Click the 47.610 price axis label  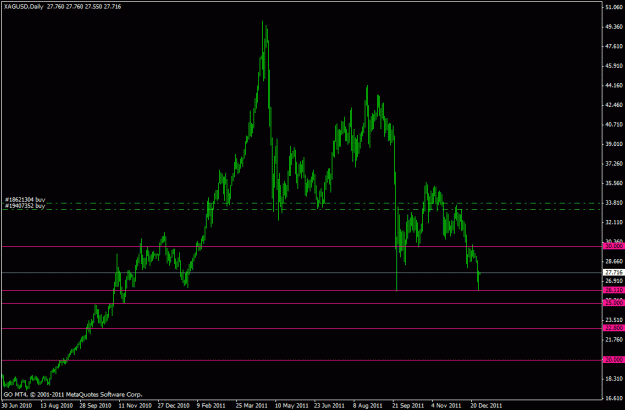(614, 46)
